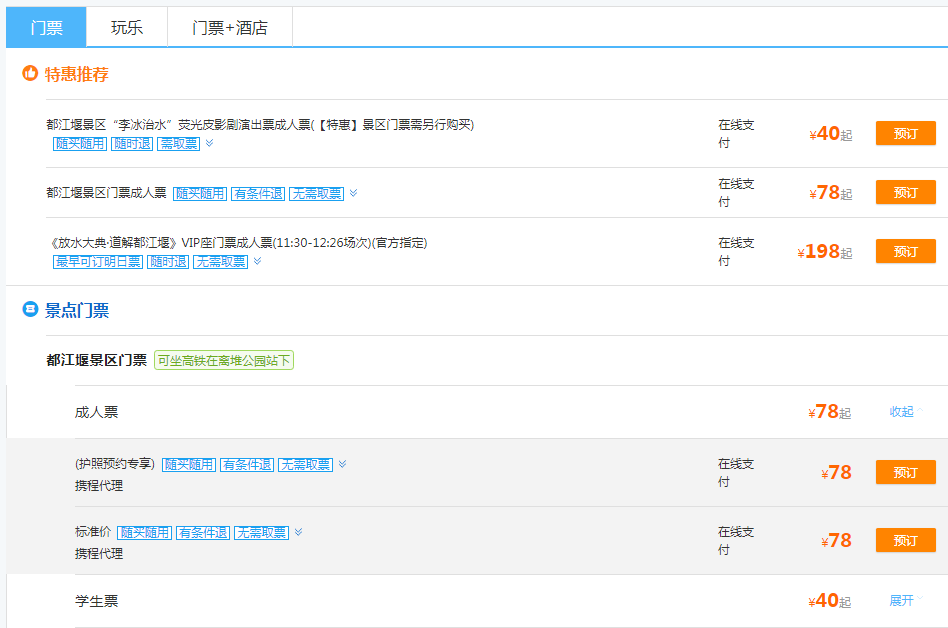
Task: Click 预订 on the 标准价 option
Action: point(904,540)
